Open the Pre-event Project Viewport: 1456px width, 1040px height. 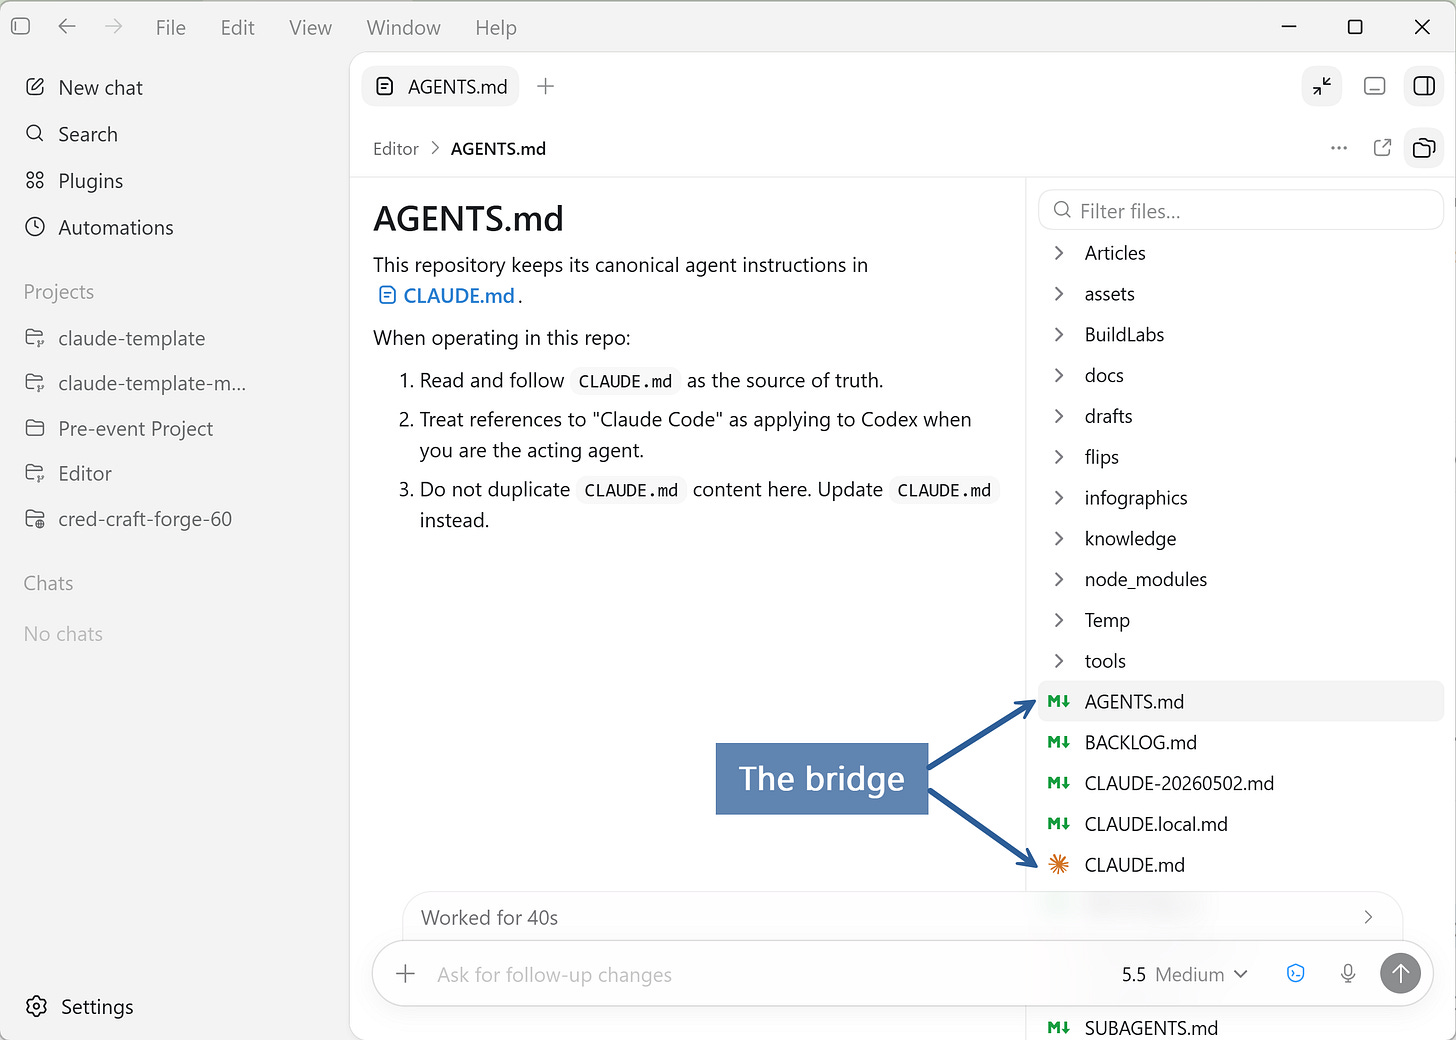click(119, 429)
